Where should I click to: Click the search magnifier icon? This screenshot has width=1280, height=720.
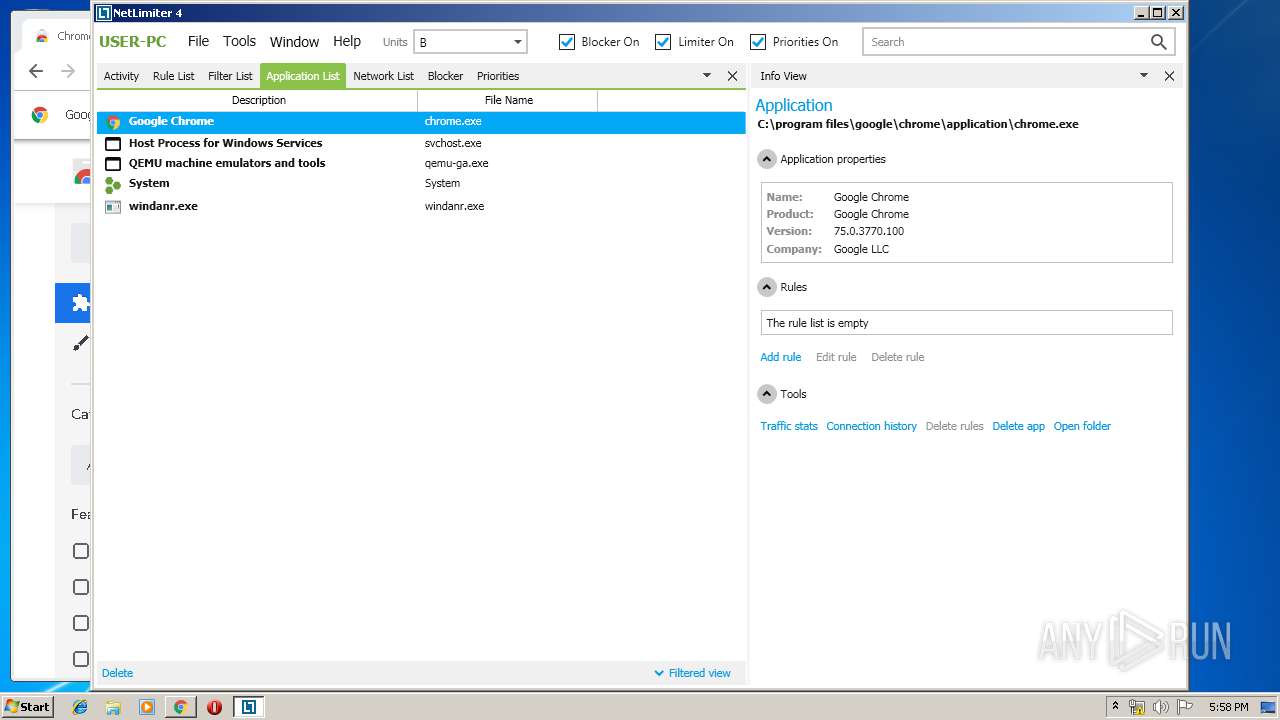pyautogui.click(x=1158, y=42)
